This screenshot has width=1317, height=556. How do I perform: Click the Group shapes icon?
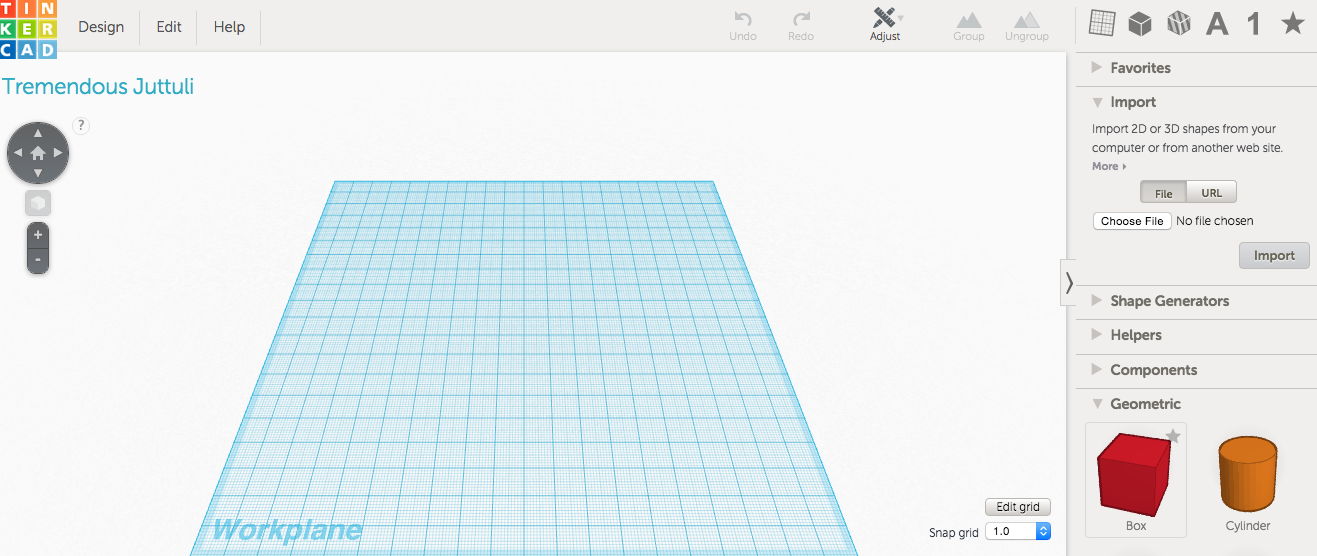(968, 20)
